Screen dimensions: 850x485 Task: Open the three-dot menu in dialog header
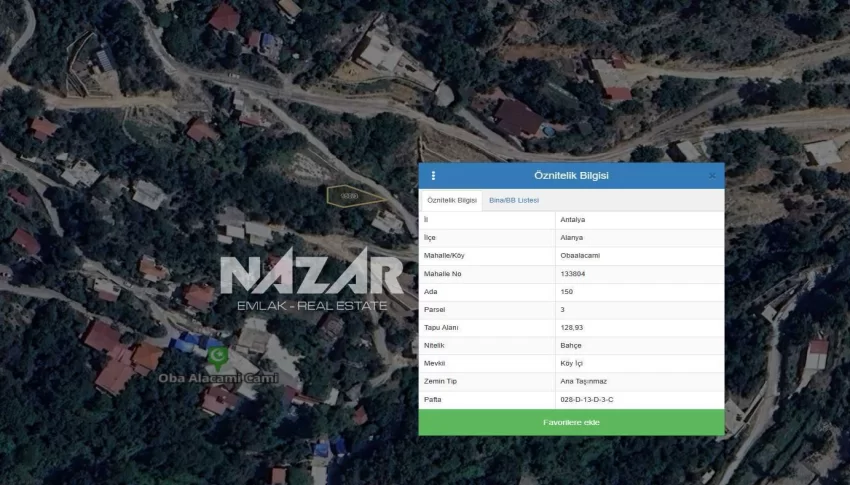[433, 176]
